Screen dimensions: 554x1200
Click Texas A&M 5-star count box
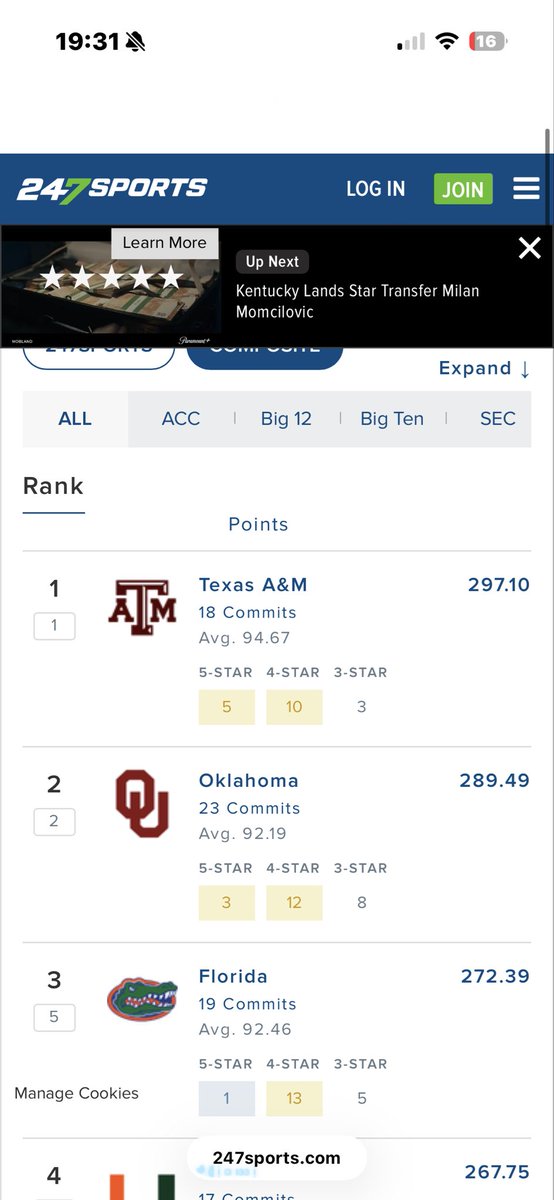tap(226, 707)
